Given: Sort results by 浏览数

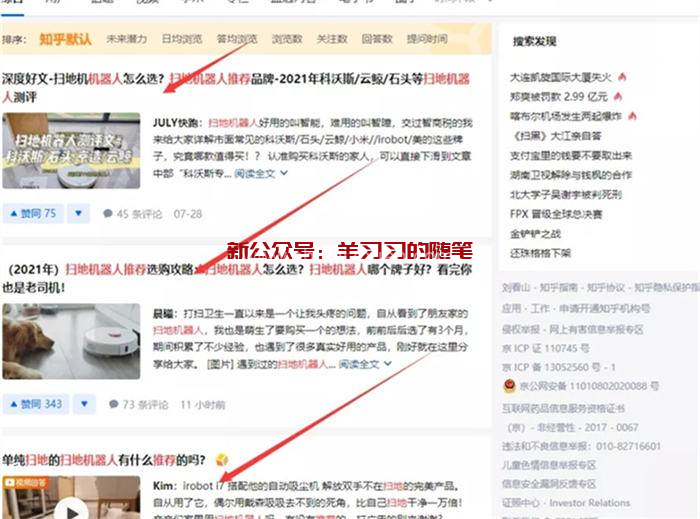Looking at the screenshot, I should click(287, 39).
